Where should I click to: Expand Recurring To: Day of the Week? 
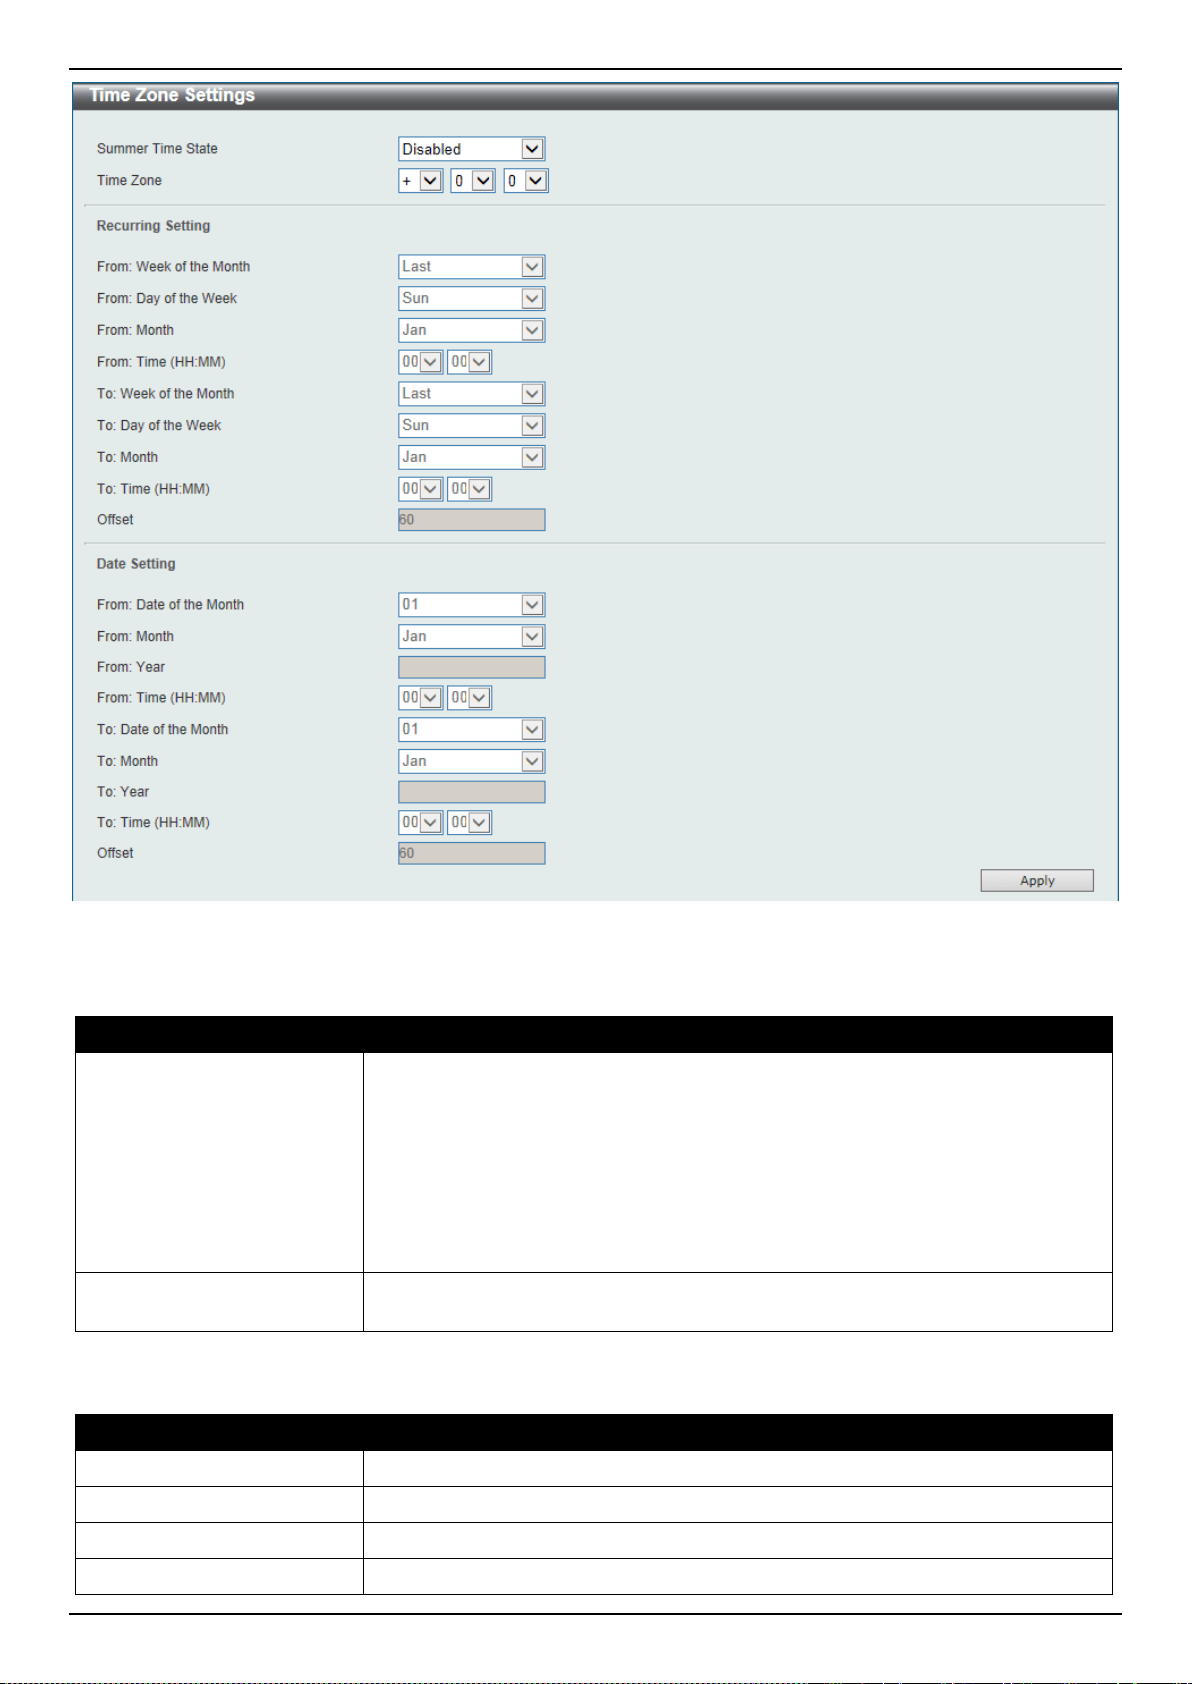[471, 425]
